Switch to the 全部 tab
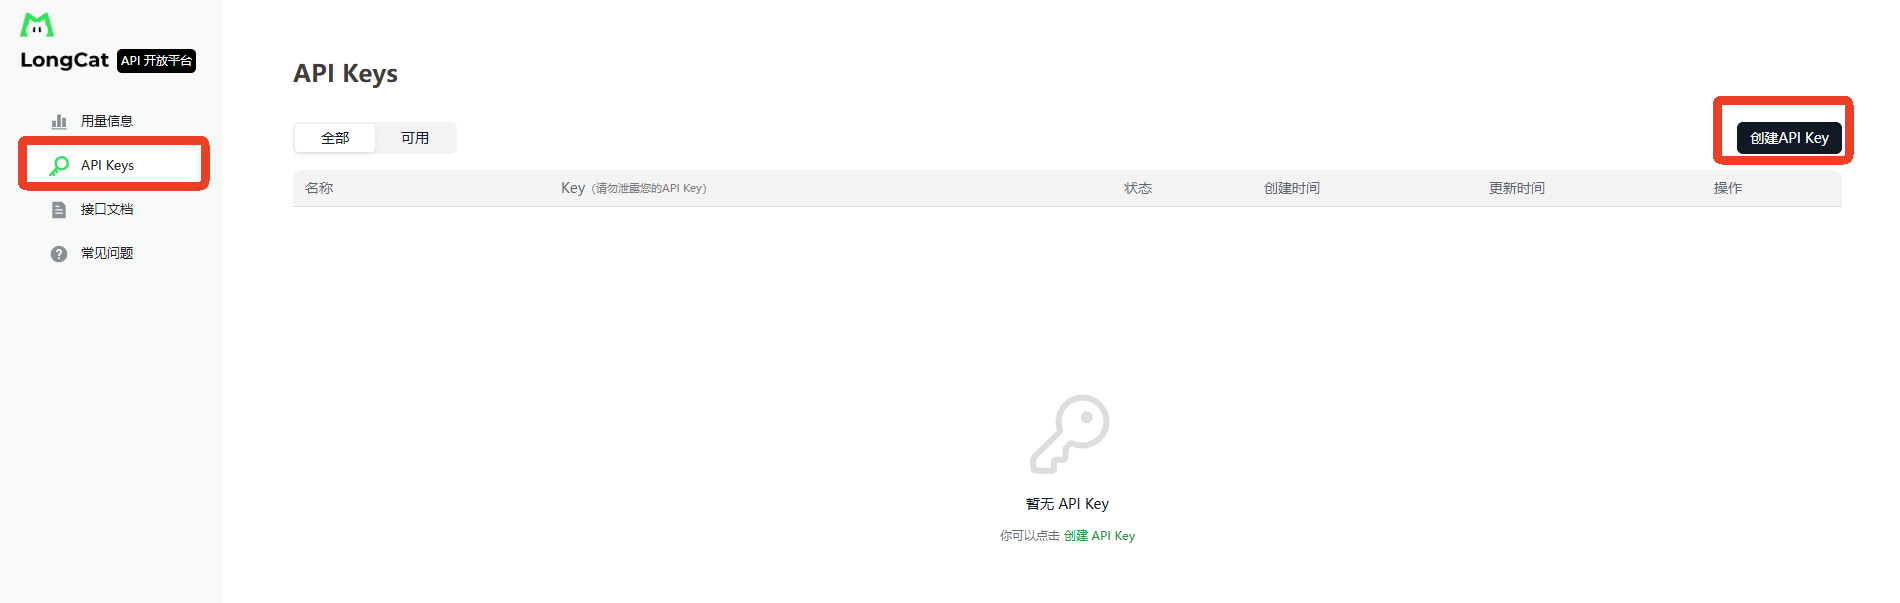 335,138
